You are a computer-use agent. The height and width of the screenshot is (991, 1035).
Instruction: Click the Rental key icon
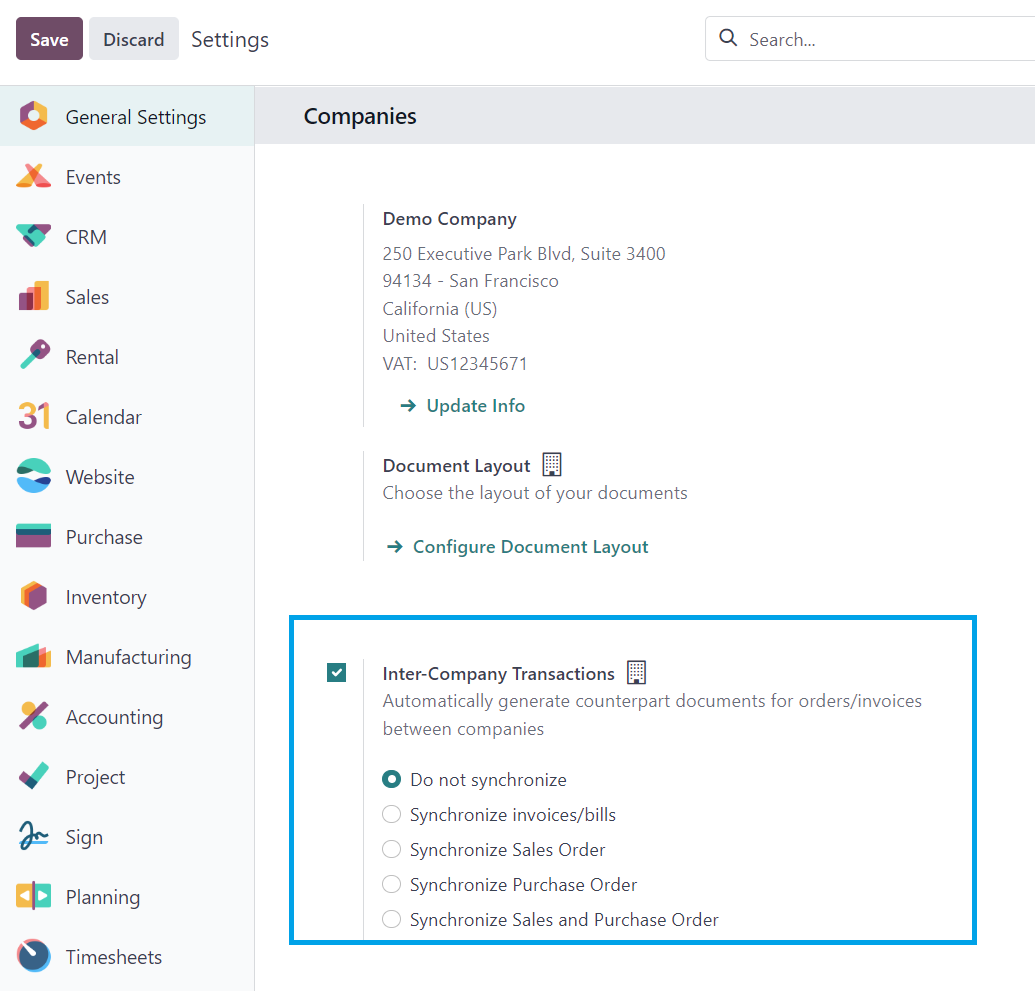34,355
